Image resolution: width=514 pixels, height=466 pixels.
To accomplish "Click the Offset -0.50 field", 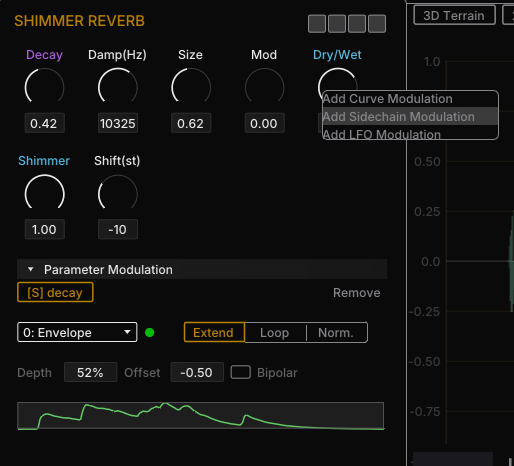I will pyautogui.click(x=197, y=372).
